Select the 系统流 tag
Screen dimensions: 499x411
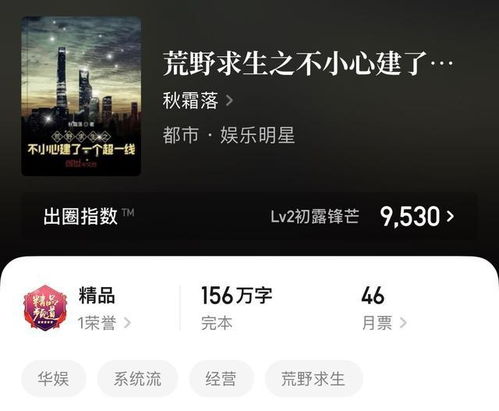tap(137, 379)
